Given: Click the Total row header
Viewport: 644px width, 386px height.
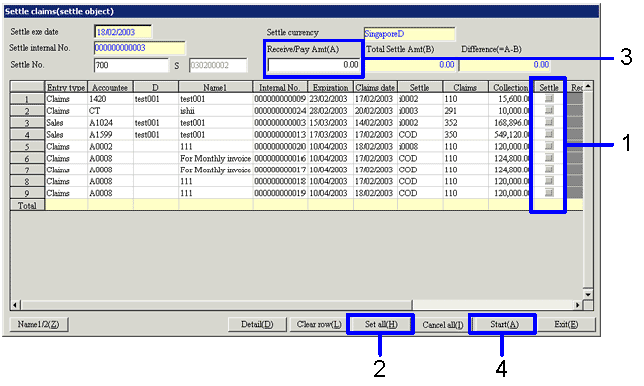Looking at the screenshot, I should (27, 205).
